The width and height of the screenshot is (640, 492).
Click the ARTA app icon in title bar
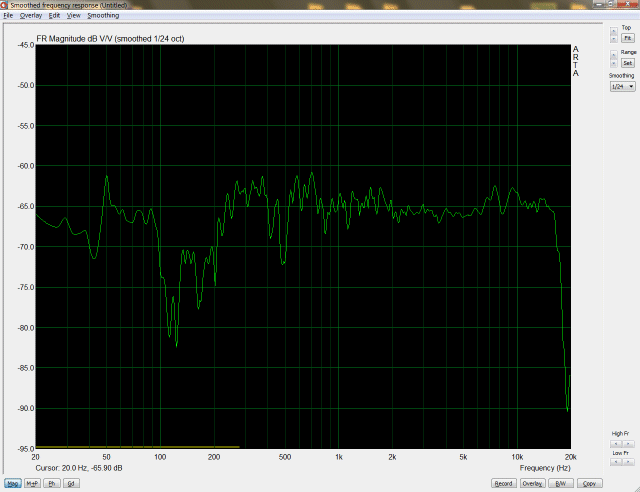[4, 5]
